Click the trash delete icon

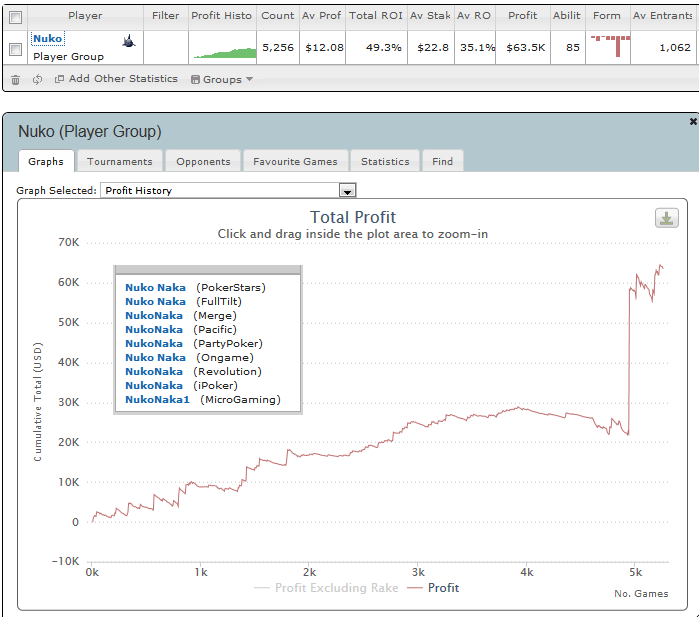pos(16,80)
